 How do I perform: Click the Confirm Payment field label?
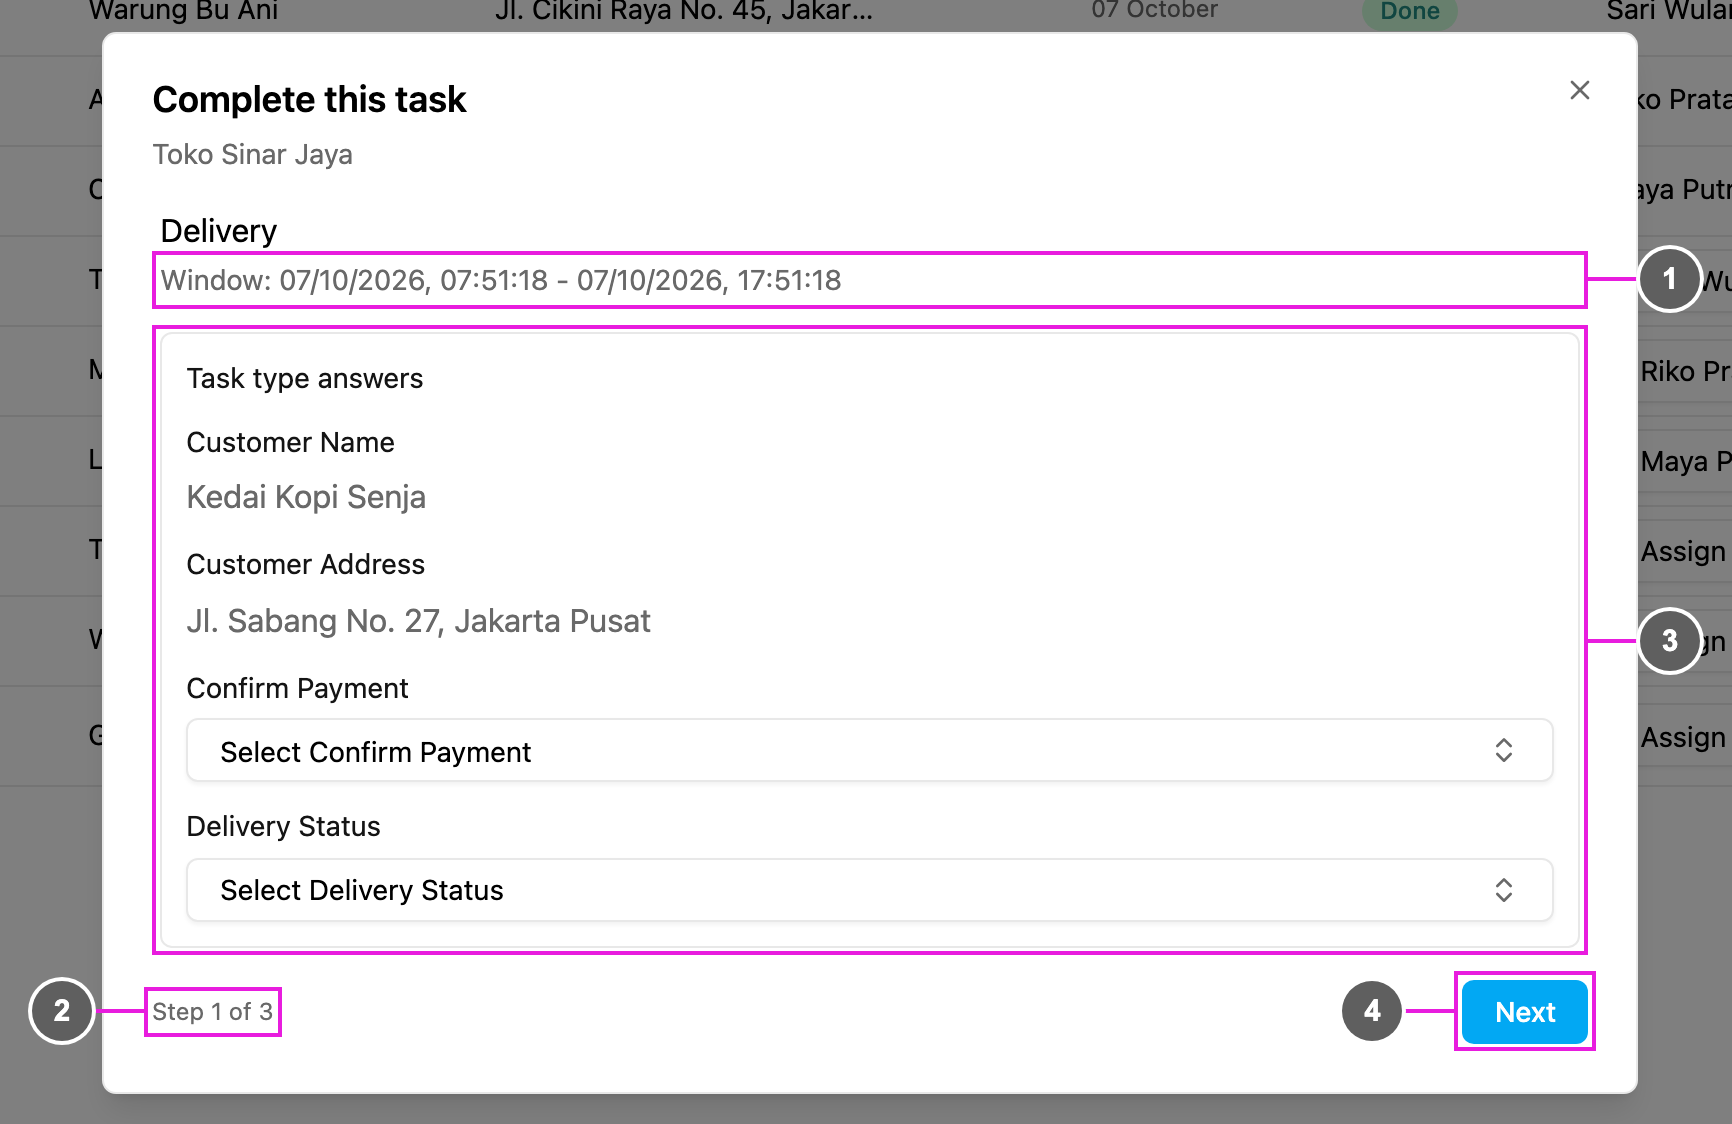click(297, 688)
